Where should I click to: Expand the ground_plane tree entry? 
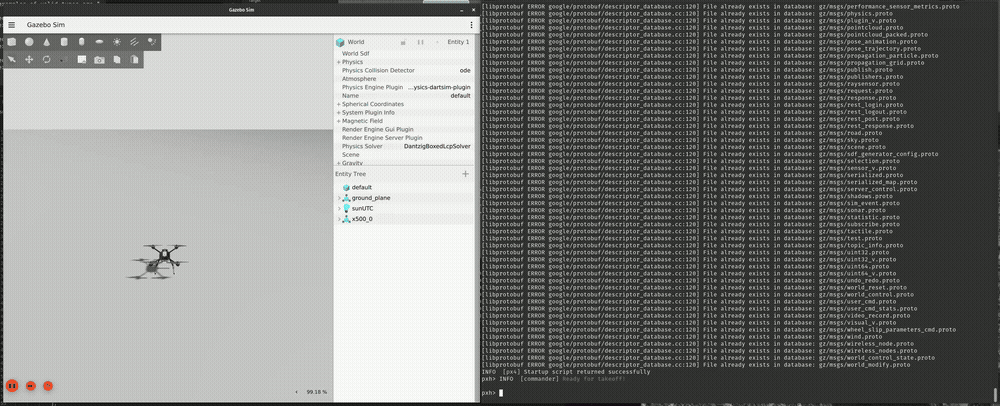tap(339, 198)
